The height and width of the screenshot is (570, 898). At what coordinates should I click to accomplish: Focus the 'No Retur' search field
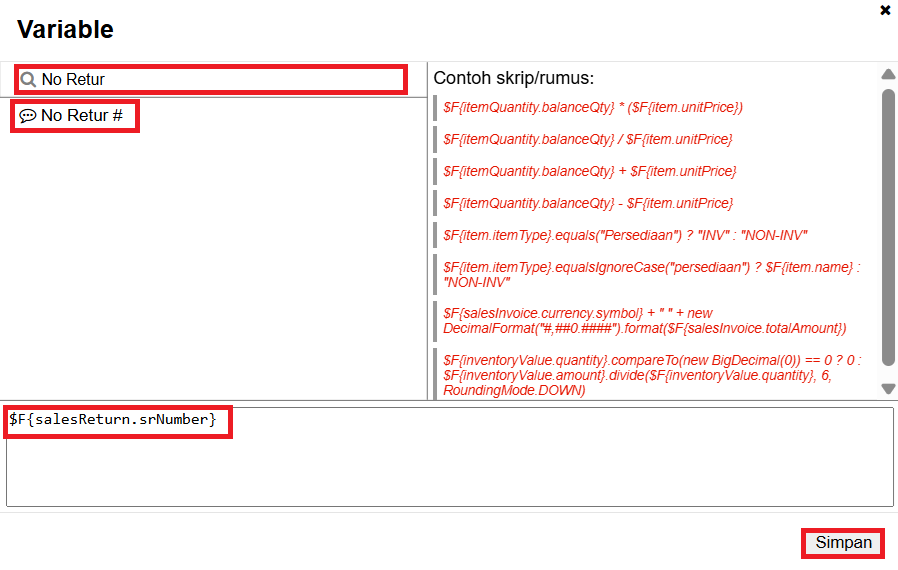point(220,79)
